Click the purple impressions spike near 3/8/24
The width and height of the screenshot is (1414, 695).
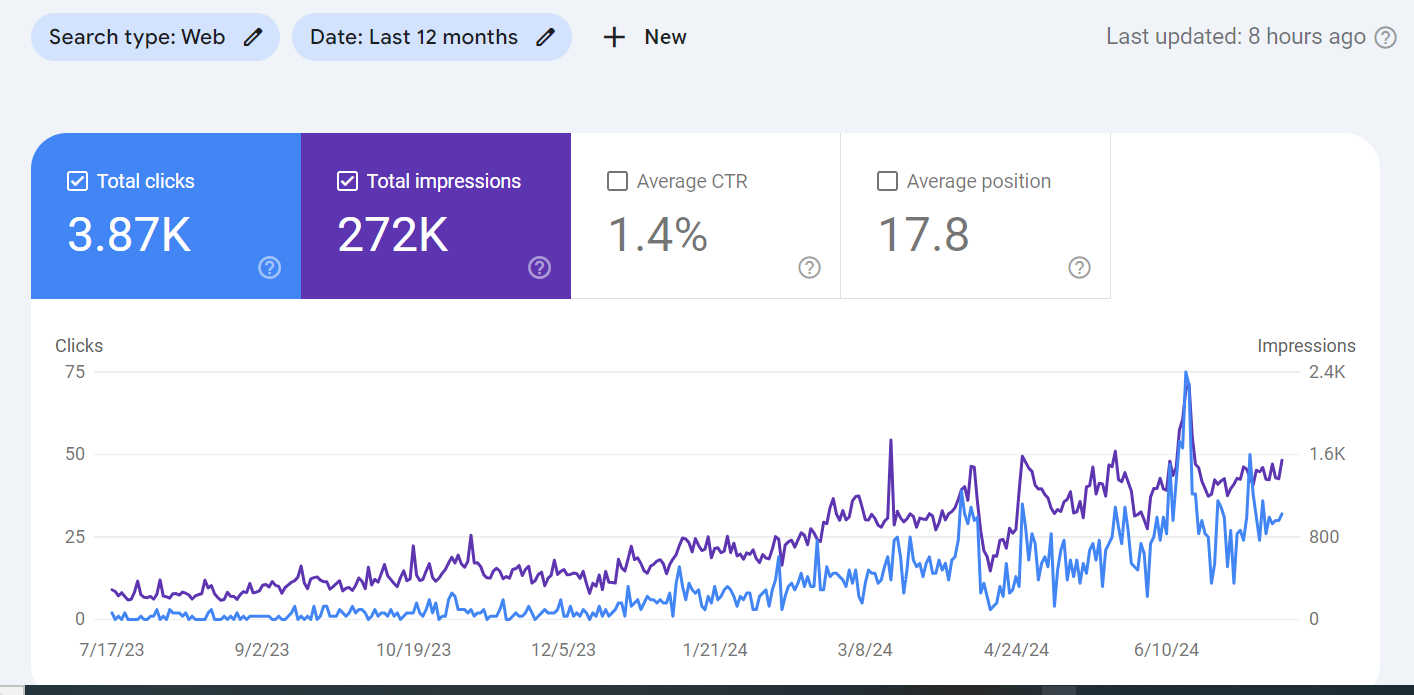point(890,440)
